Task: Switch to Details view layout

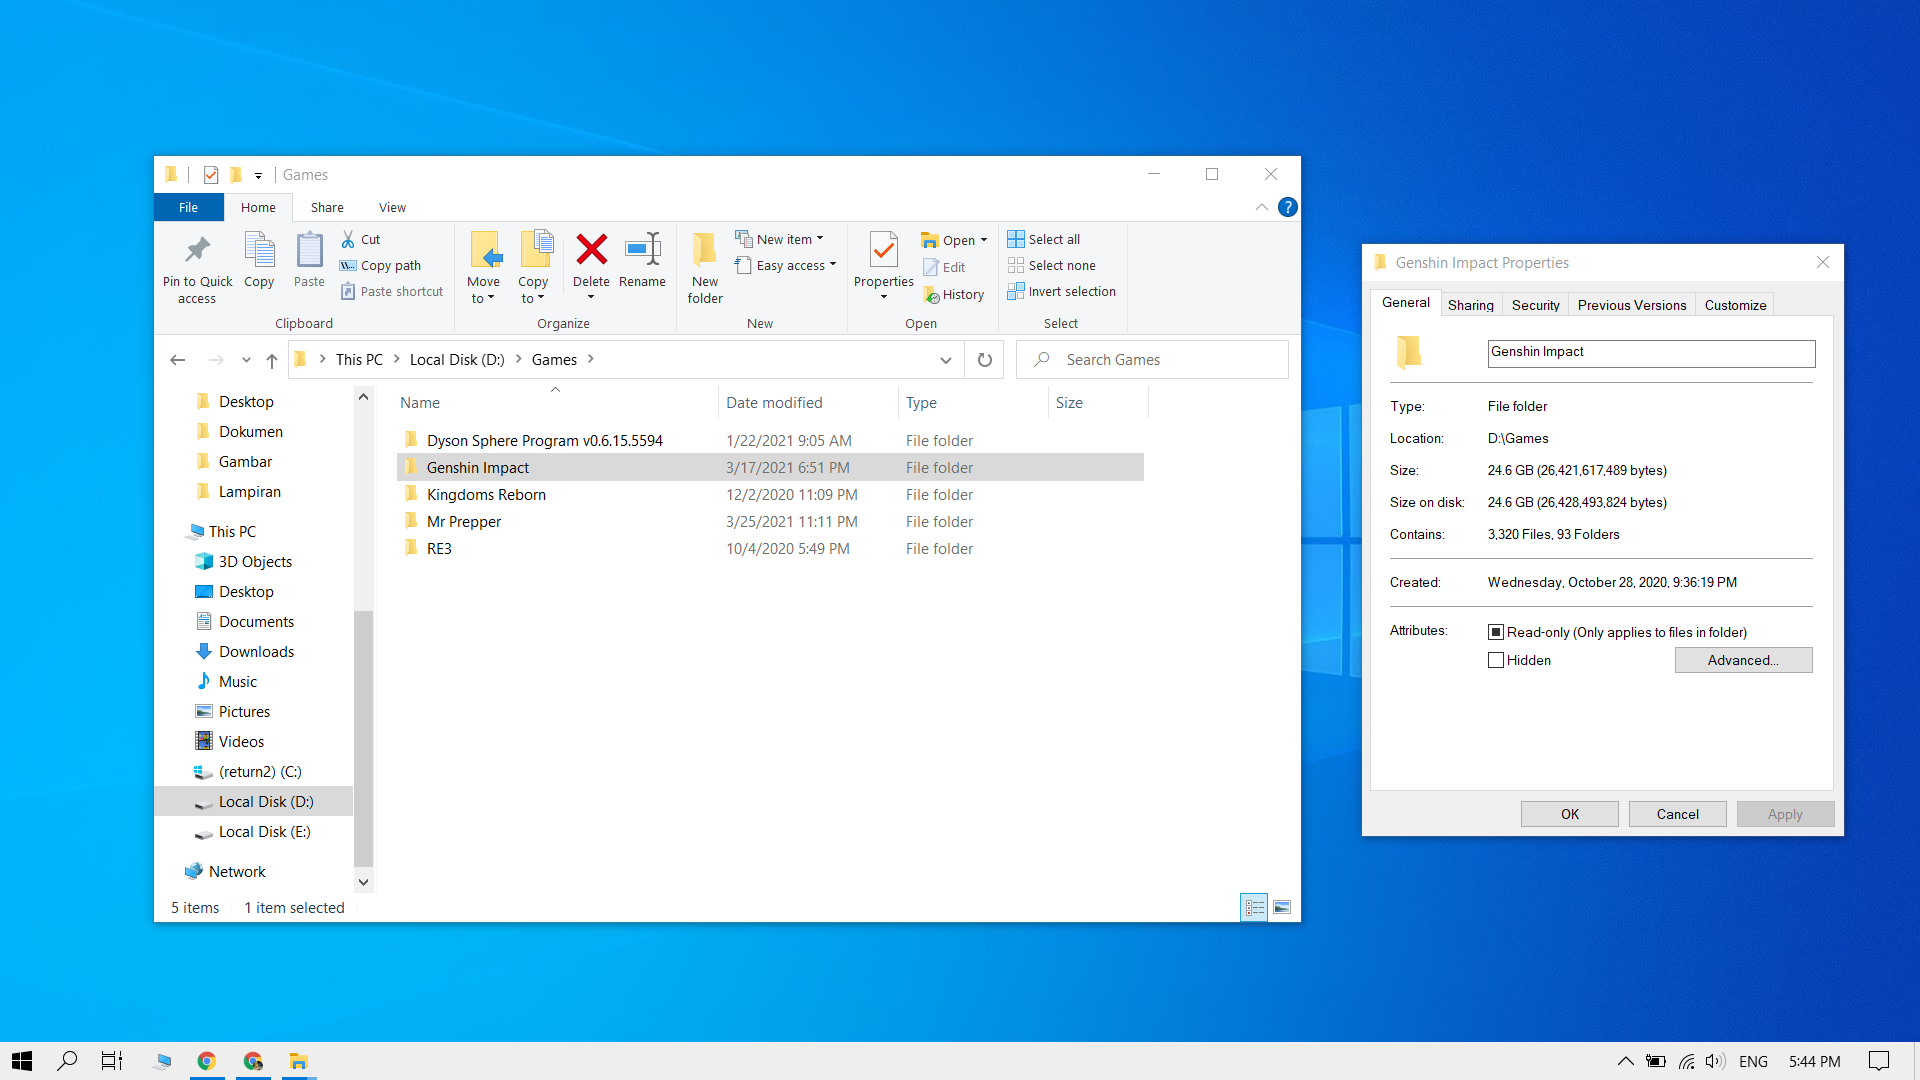Action: click(1254, 907)
